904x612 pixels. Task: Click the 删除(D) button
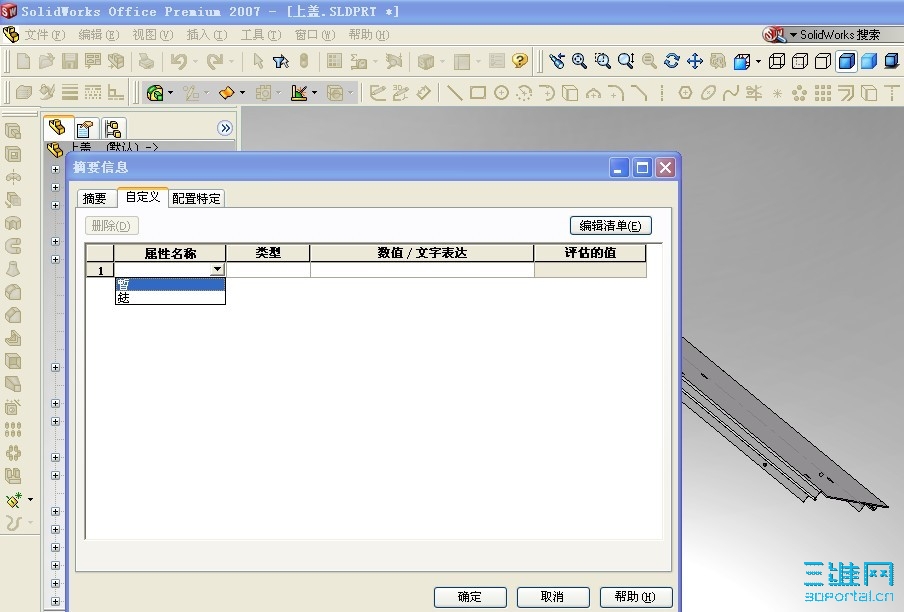pyautogui.click(x=111, y=225)
